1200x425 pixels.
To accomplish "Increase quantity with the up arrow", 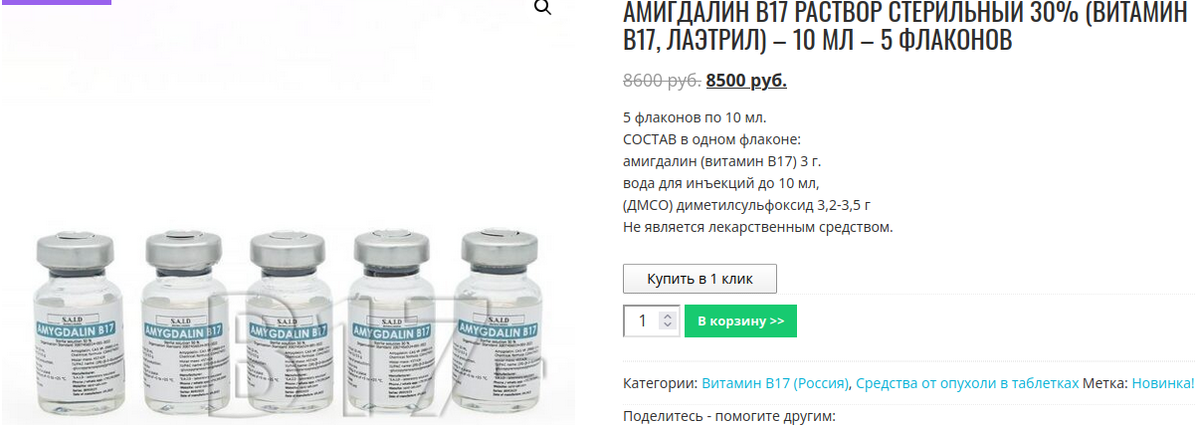I will click(x=670, y=315).
